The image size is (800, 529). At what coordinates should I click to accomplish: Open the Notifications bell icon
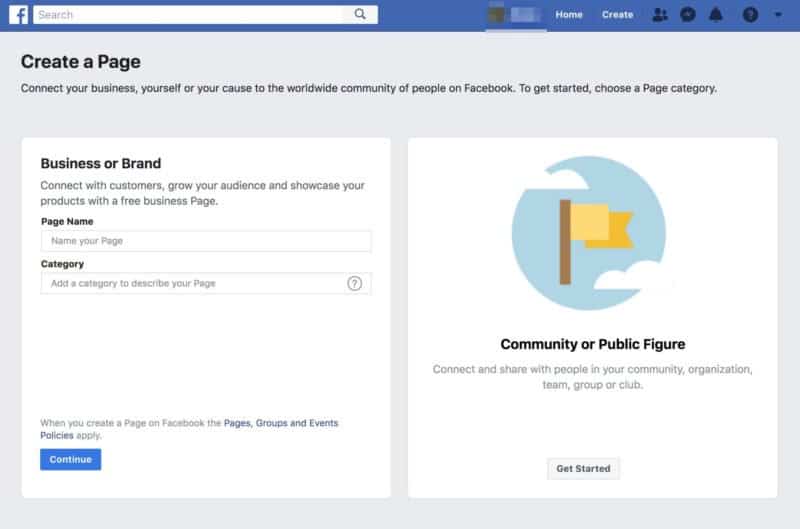click(716, 14)
